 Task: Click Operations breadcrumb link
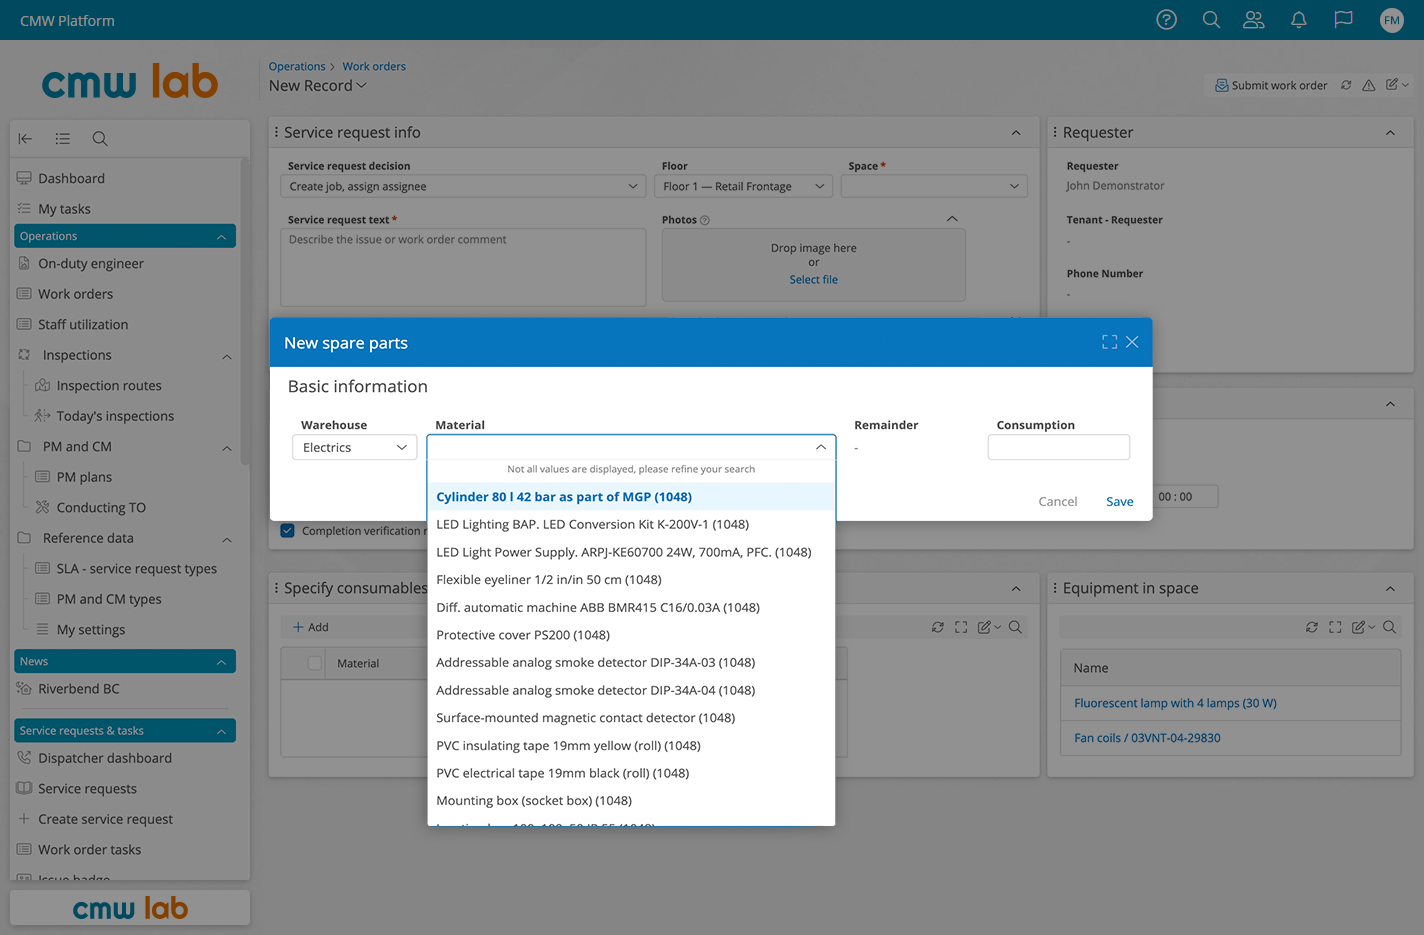click(x=297, y=66)
